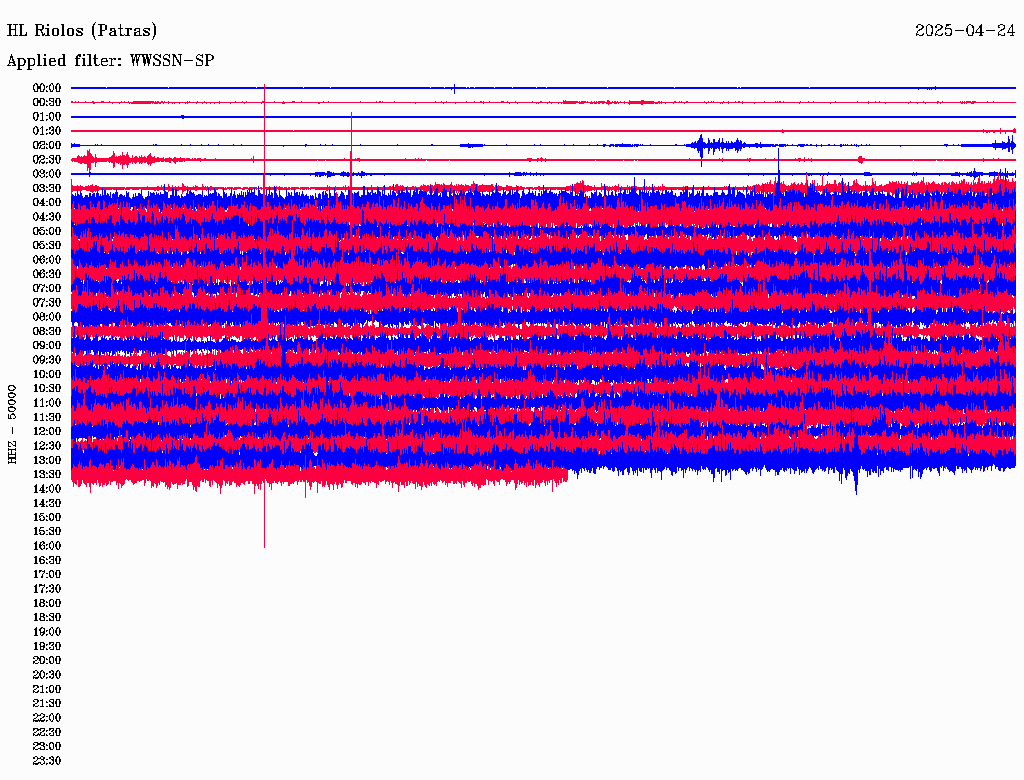This screenshot has width=1024, height=780.
Task: Click the 14:00 time label
Action: pos(47,489)
